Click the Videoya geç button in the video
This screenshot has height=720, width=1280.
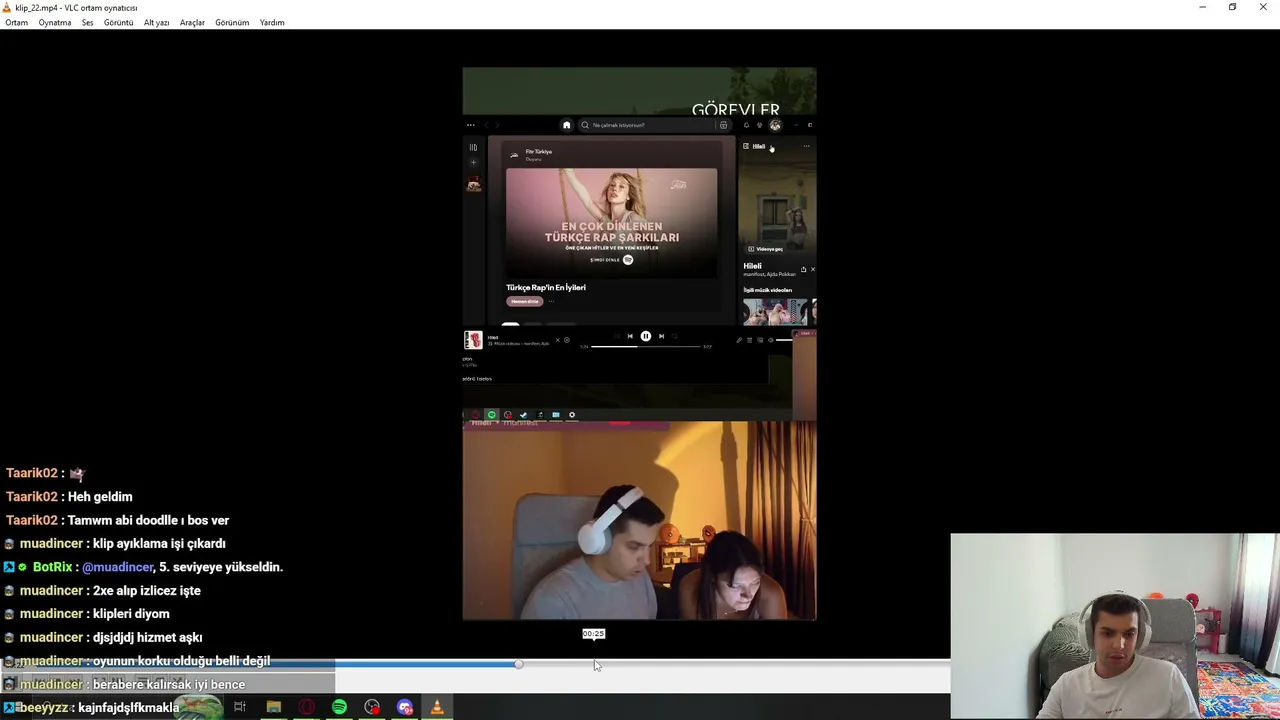click(x=766, y=249)
